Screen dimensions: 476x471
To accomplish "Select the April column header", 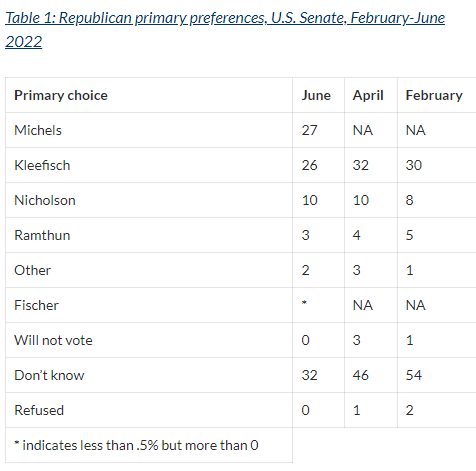I will pyautogui.click(x=368, y=96).
